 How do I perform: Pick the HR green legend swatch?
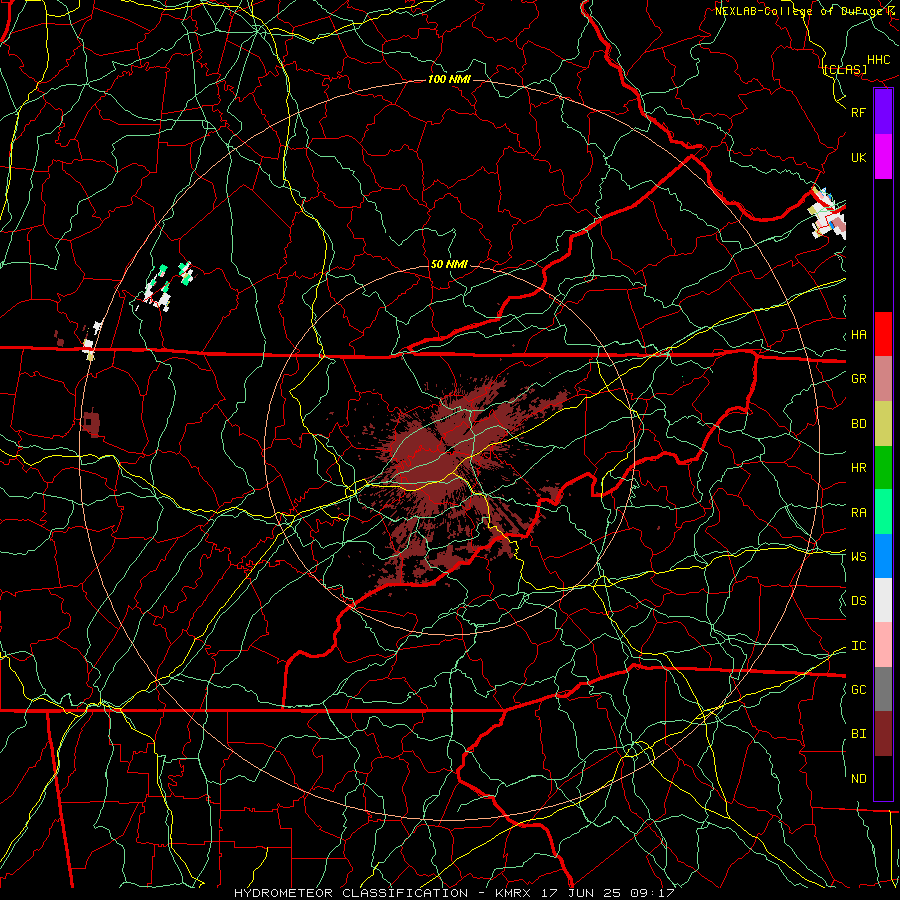tap(883, 467)
